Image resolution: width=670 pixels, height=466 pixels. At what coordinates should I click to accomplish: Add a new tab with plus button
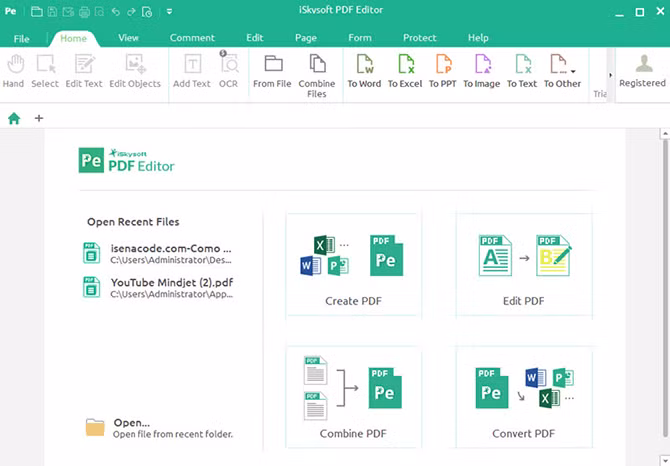[39, 118]
